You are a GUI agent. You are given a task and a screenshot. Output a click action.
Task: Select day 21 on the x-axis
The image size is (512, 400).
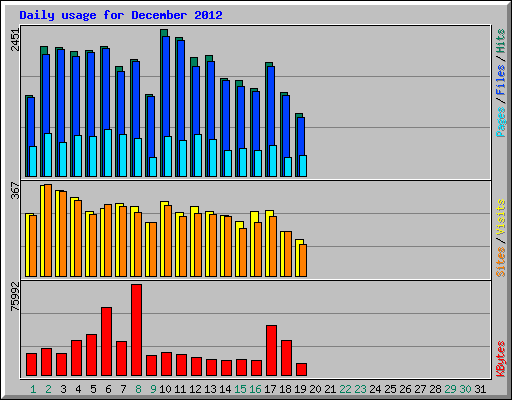(330, 389)
